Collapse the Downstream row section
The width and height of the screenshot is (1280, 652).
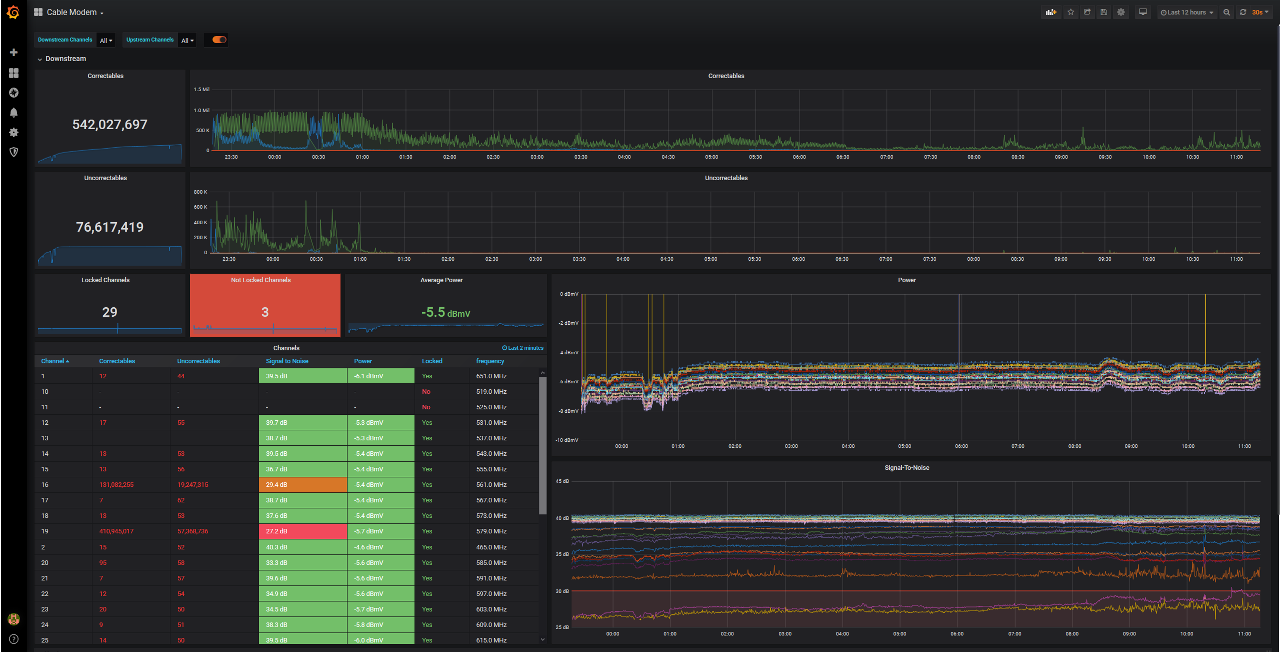pos(38,58)
